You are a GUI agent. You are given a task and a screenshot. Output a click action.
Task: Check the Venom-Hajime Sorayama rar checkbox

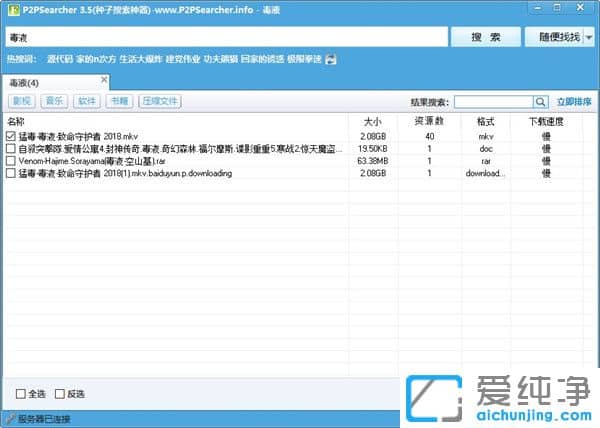11,161
